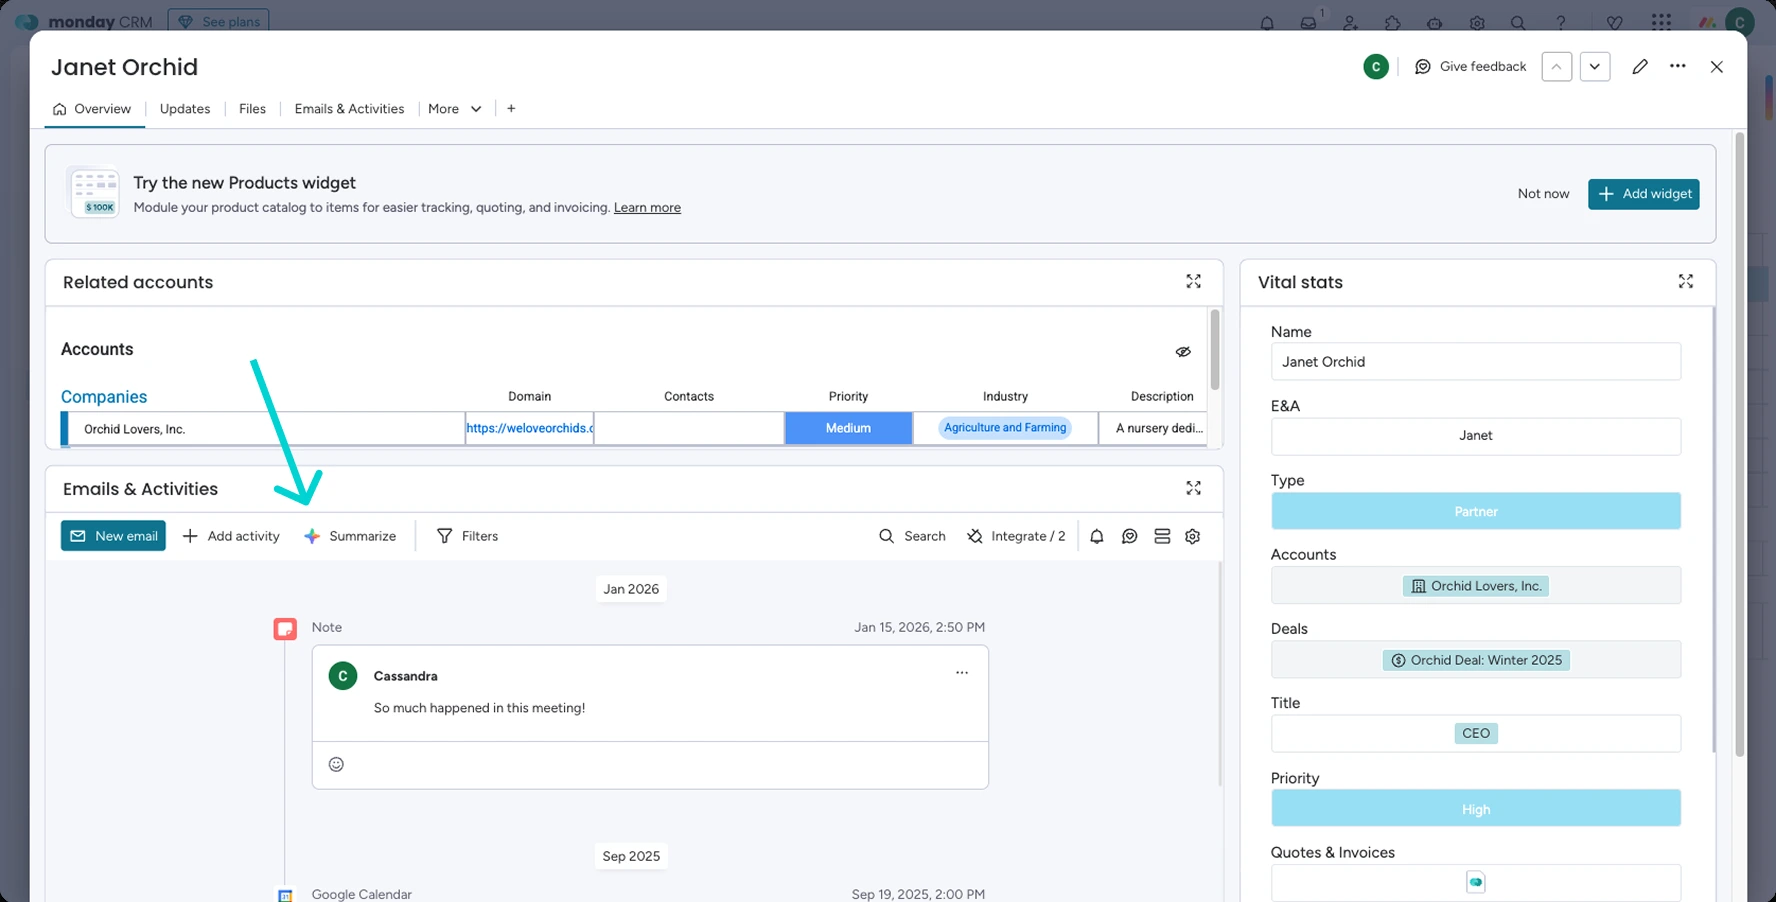1776x902 pixels.
Task: Click the Quotes & Invoices file icon
Action: pyautogui.click(x=1476, y=882)
